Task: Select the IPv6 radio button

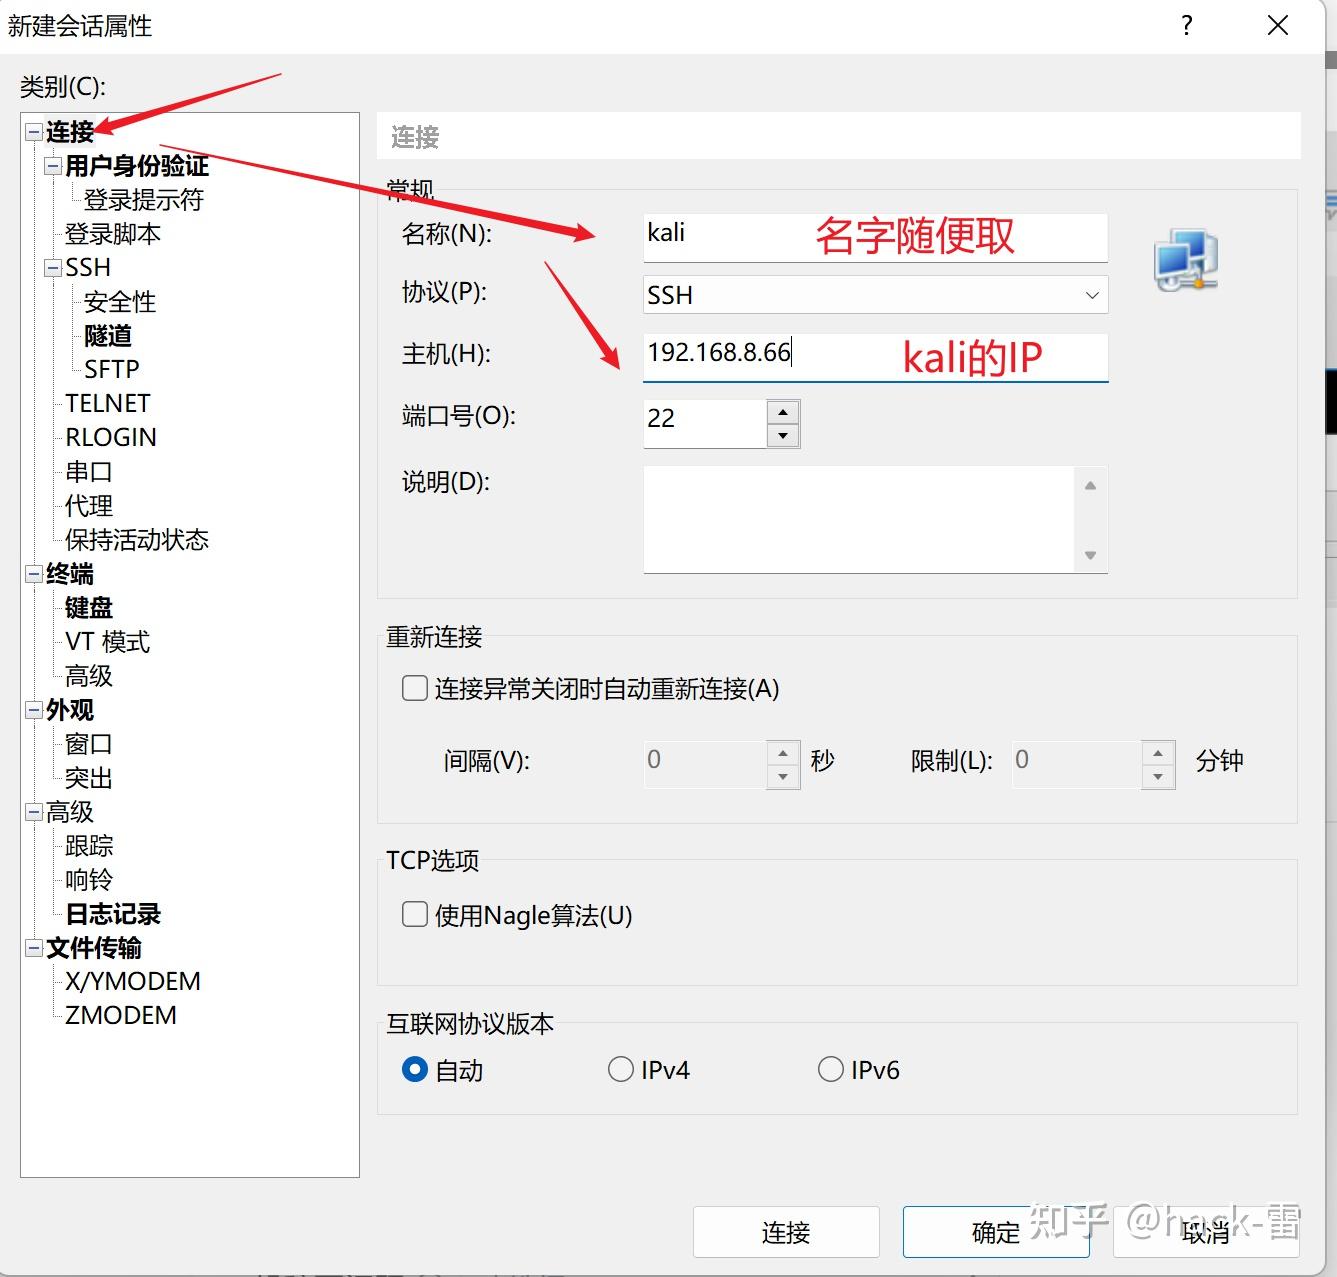Action: (831, 1069)
